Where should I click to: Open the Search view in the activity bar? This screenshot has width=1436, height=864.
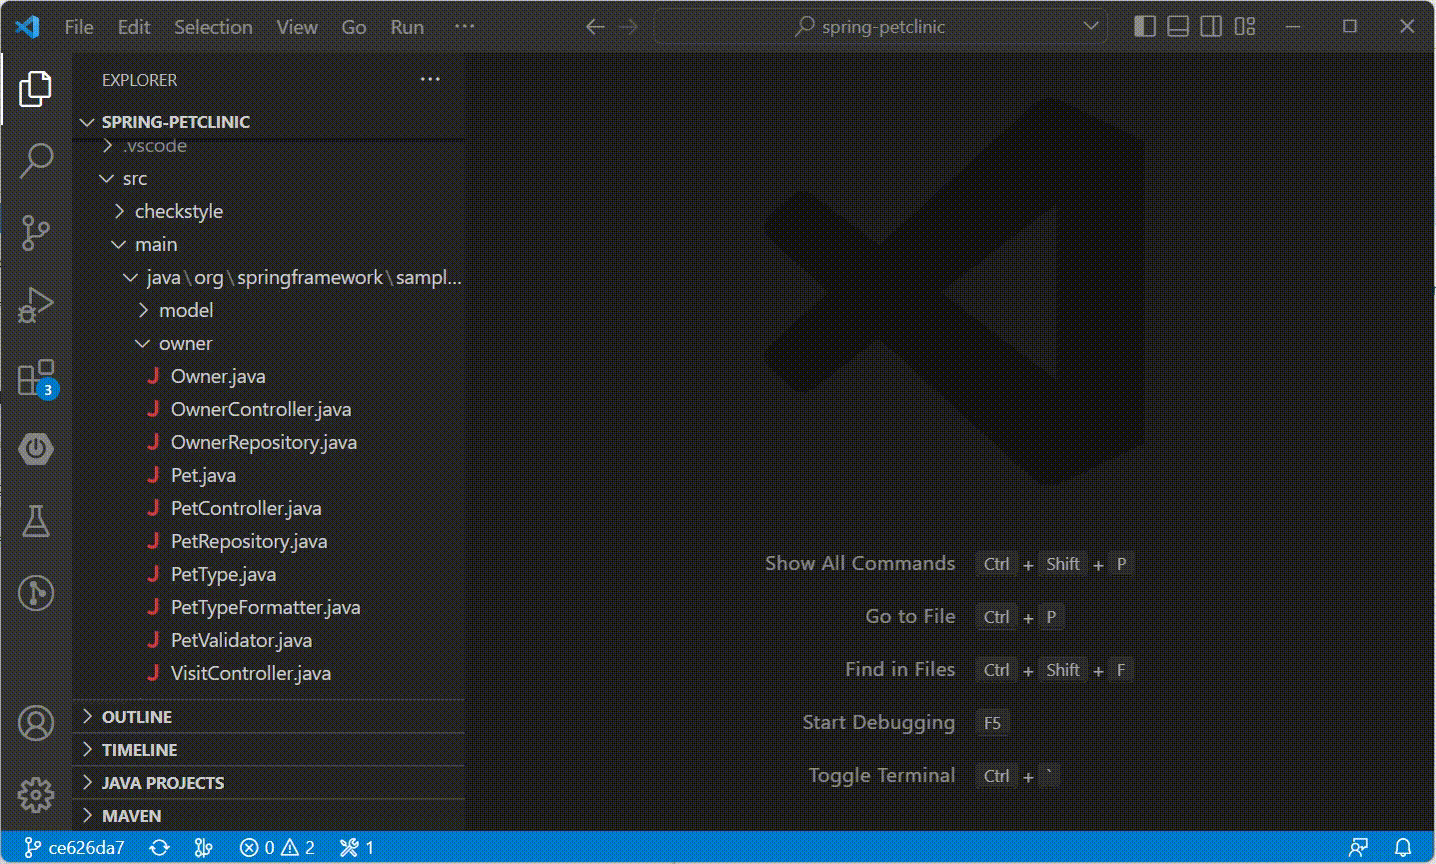[35, 160]
